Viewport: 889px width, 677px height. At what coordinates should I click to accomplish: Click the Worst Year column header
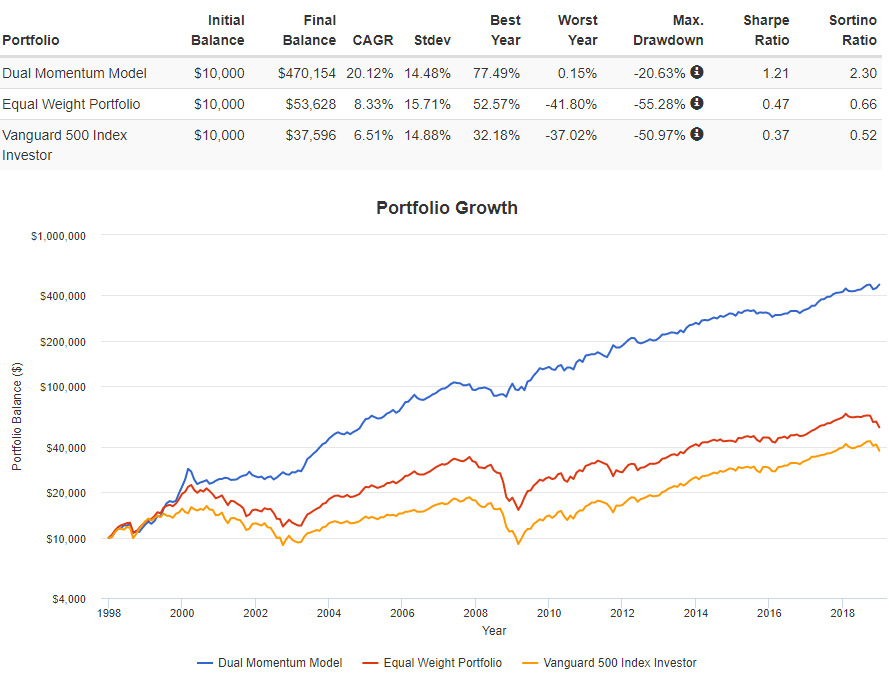[x=577, y=30]
